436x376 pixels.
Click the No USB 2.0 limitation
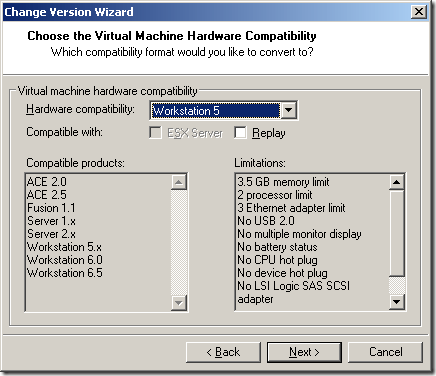266,221
